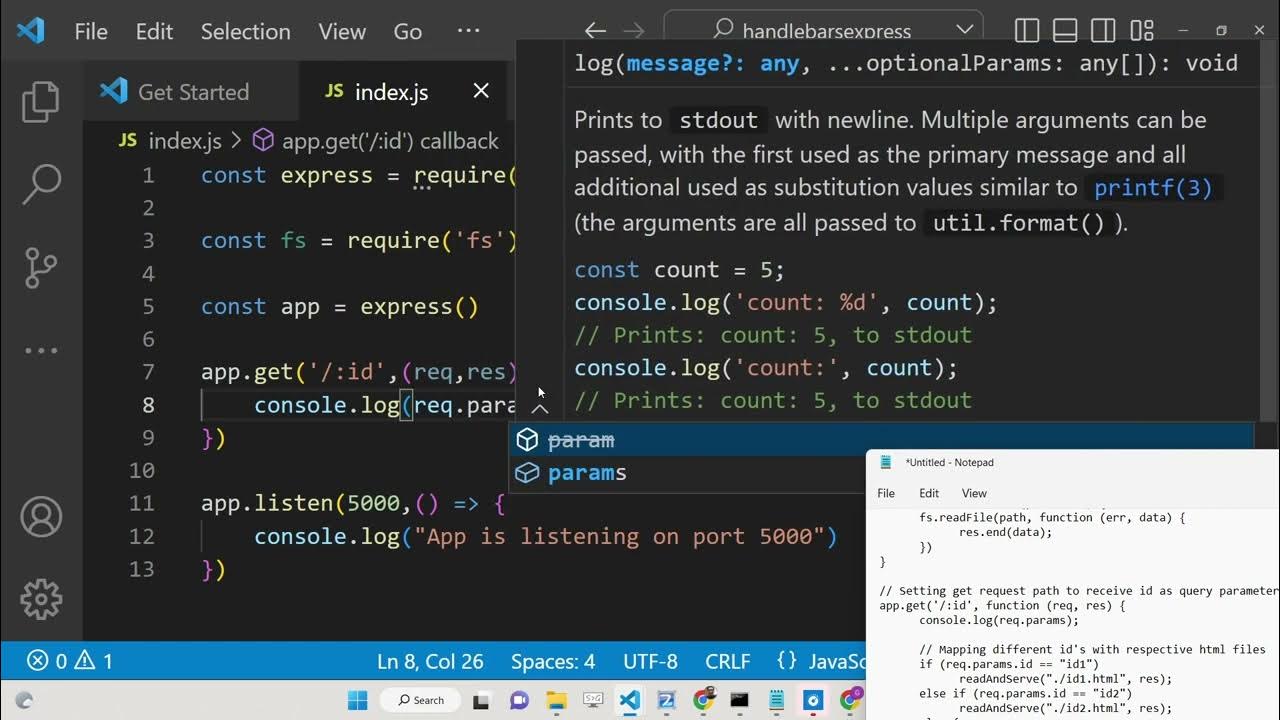Image resolution: width=1280 pixels, height=720 pixels.
Task: Open the Manage gear icon
Action: click(x=41, y=599)
